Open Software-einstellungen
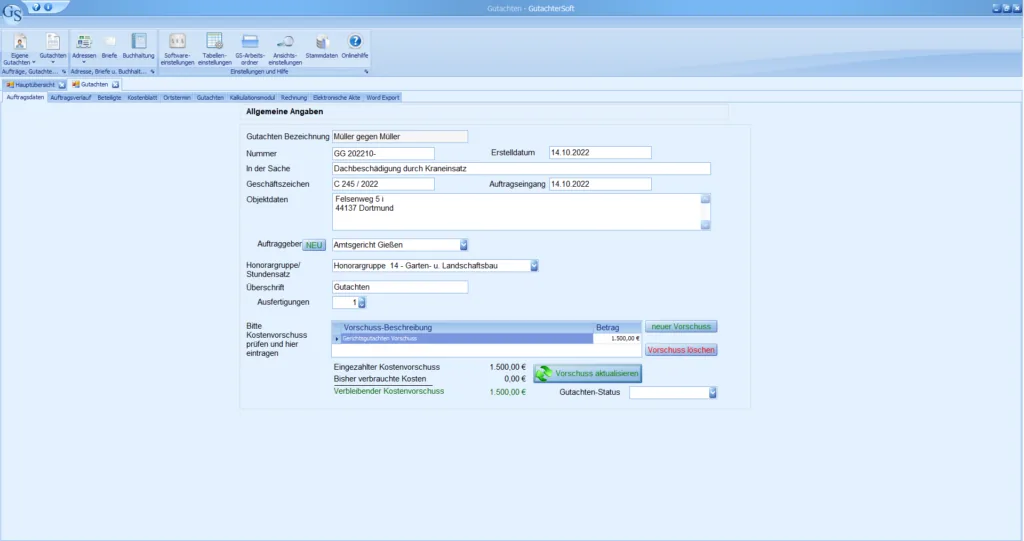This screenshot has height=541, width=1024. [x=177, y=49]
